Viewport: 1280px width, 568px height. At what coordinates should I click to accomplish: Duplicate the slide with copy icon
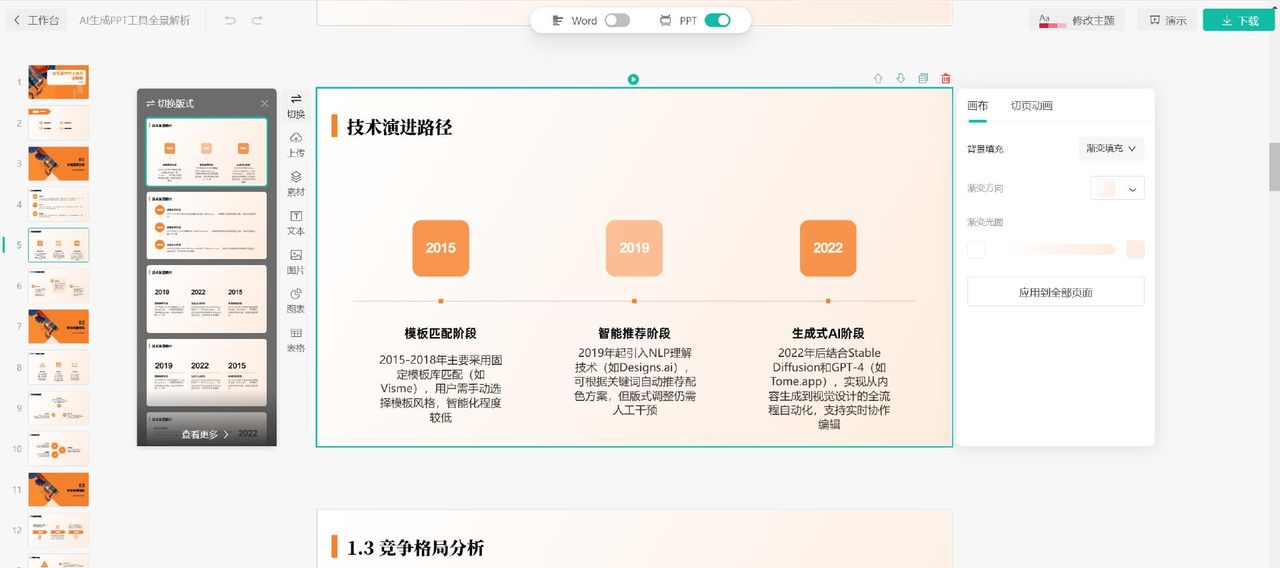point(923,78)
